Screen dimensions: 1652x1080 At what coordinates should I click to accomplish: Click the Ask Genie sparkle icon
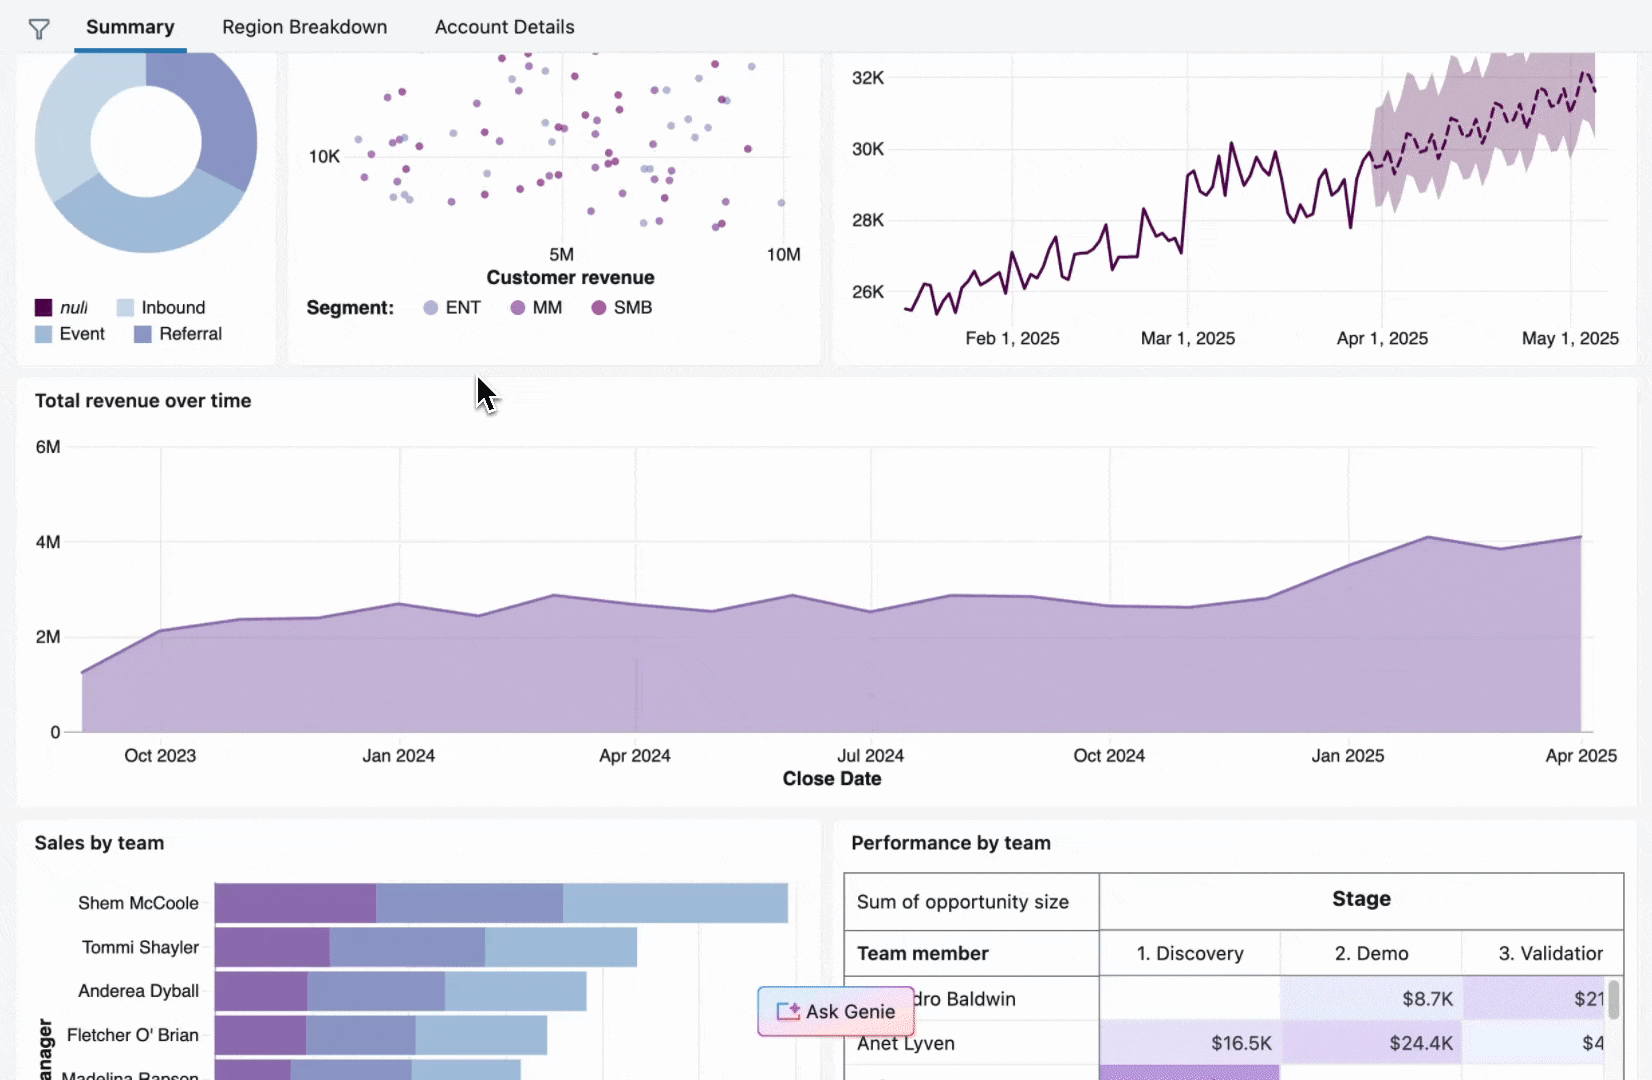[x=788, y=1011]
